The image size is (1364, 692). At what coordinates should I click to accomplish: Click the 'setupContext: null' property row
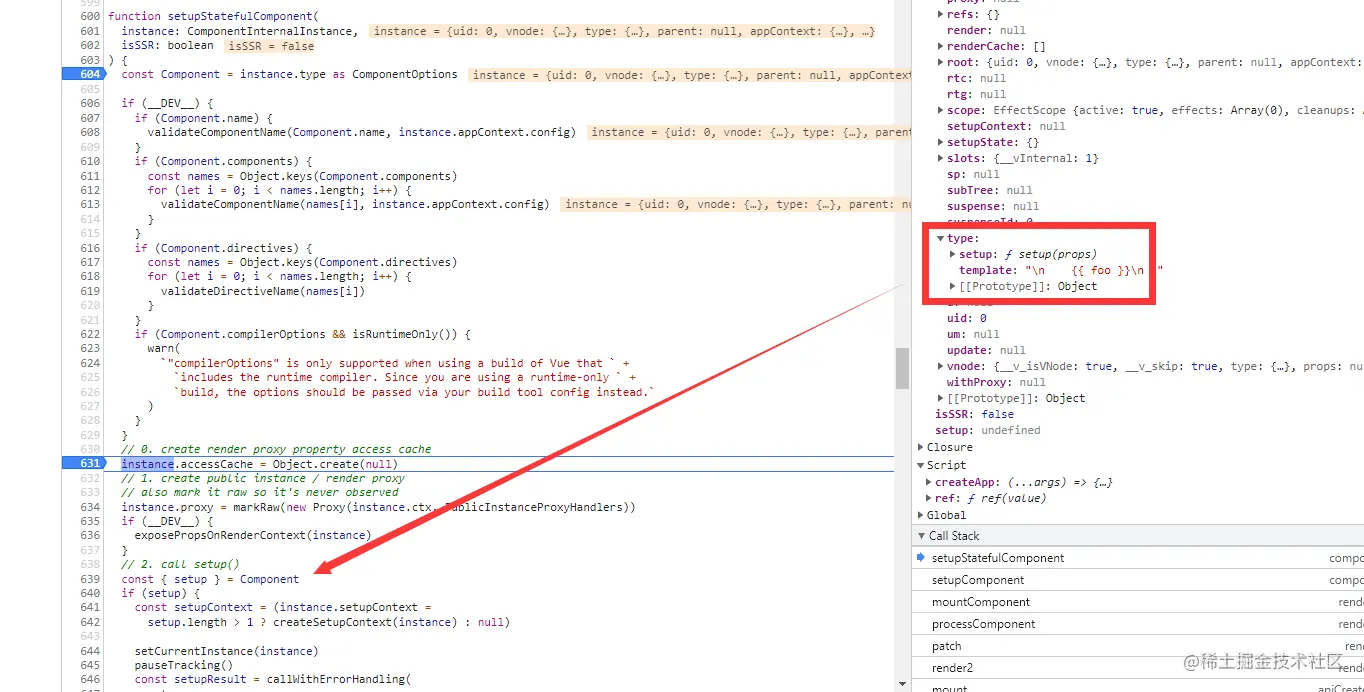click(x=1006, y=126)
